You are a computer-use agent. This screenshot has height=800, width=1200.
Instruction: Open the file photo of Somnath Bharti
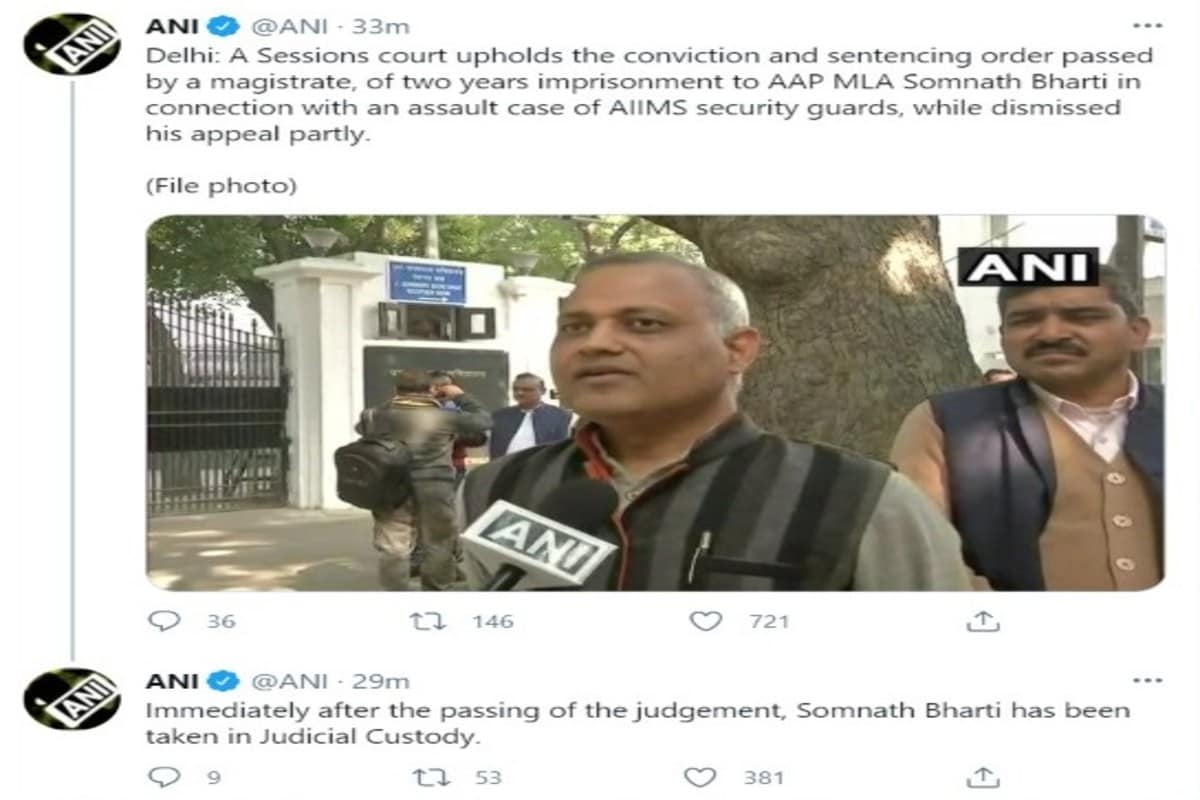point(656,403)
